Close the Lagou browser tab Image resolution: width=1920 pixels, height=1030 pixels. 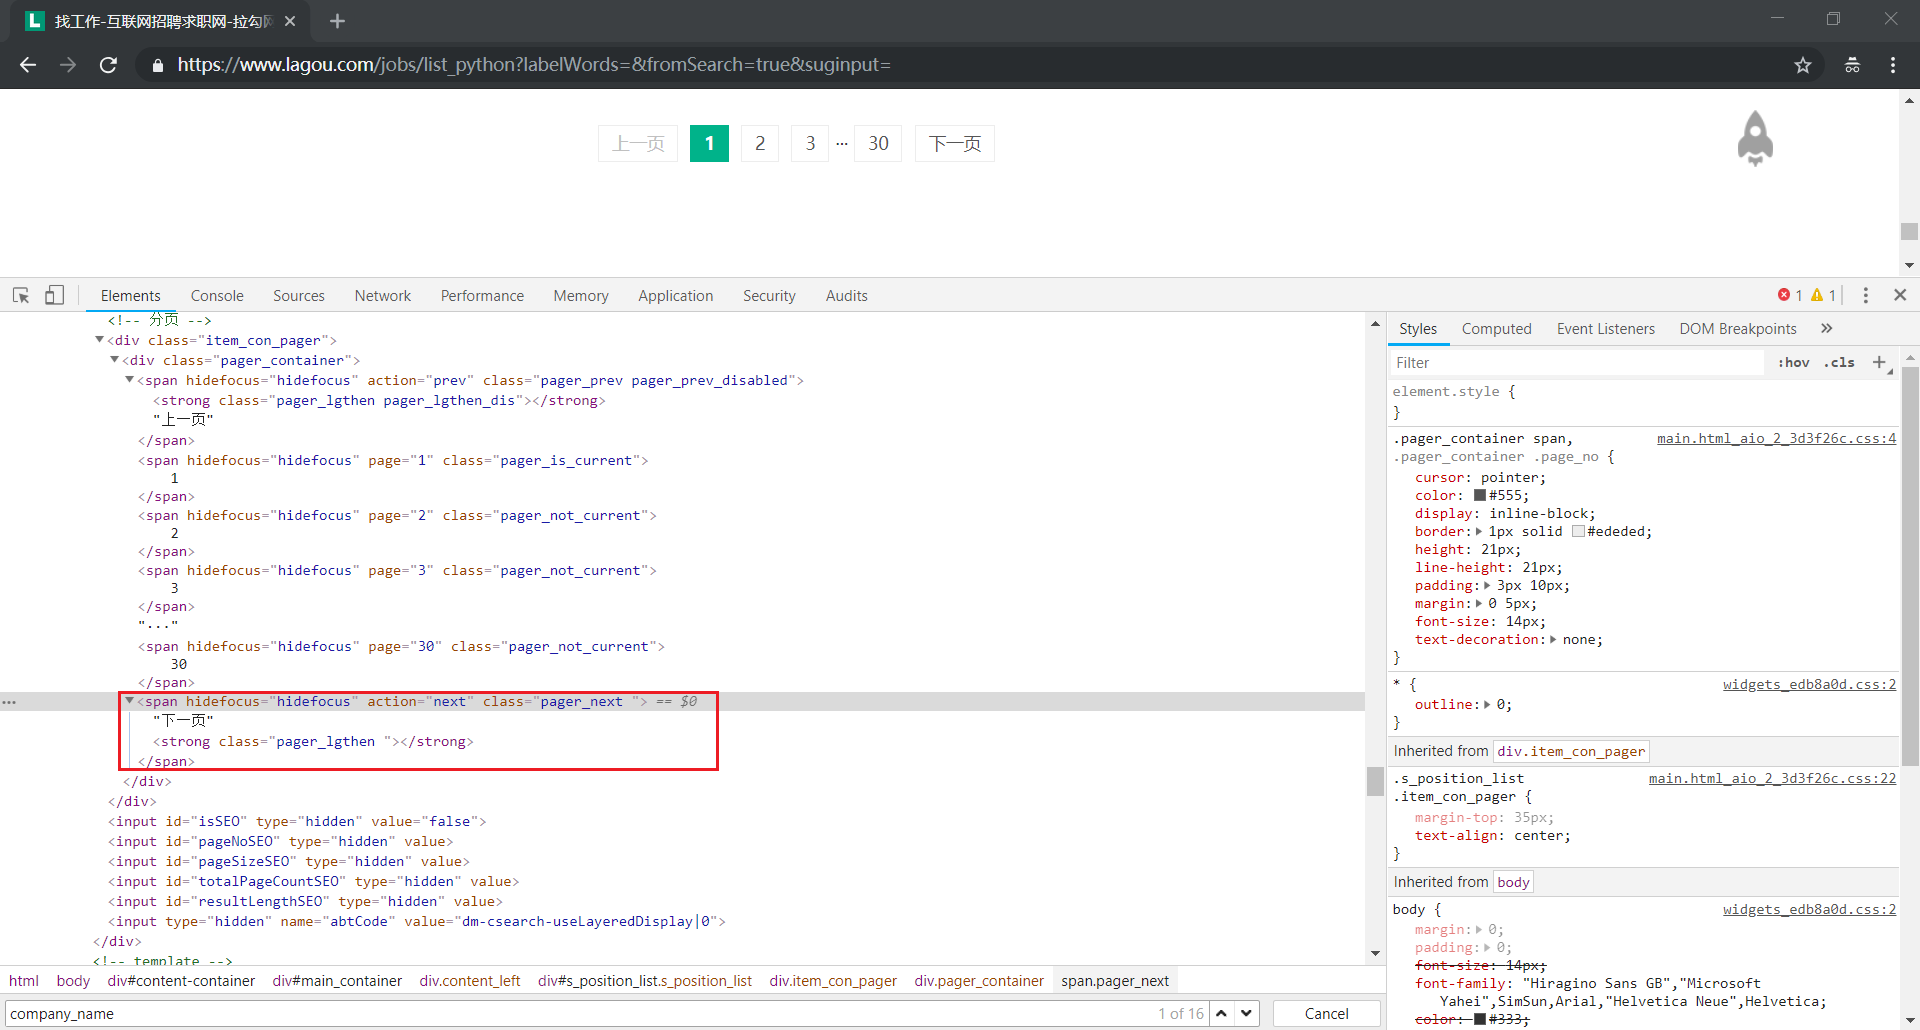(x=290, y=21)
